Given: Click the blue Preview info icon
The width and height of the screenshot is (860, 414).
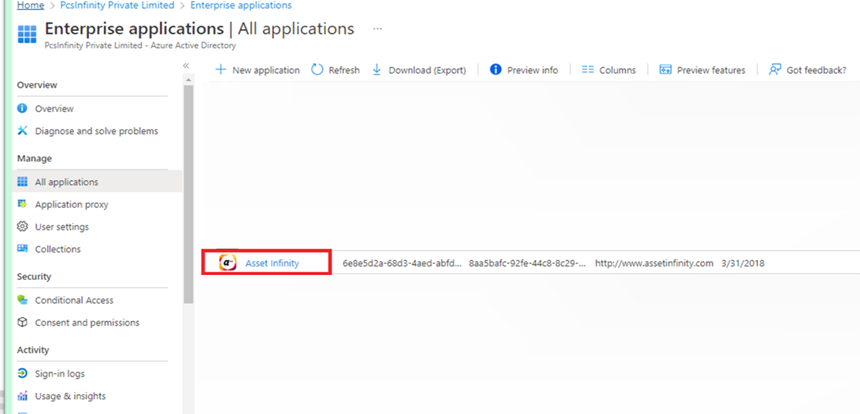Looking at the screenshot, I should point(496,70).
